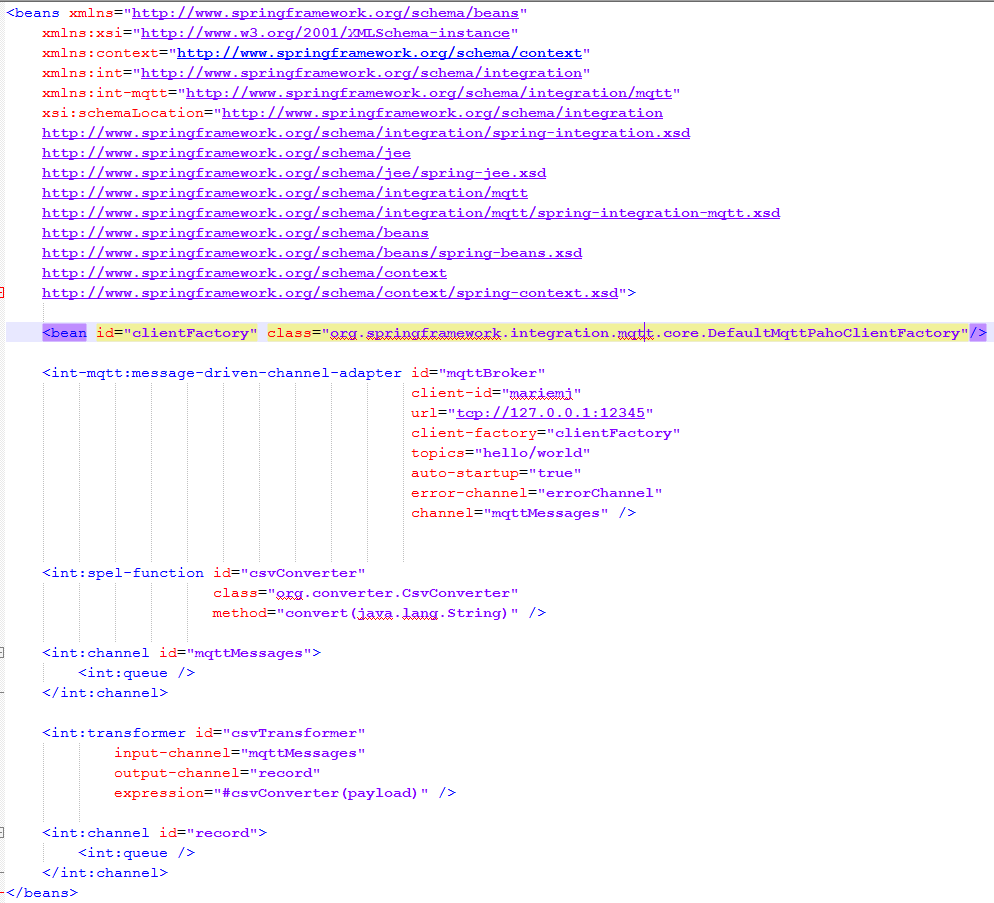
Task: Click the <int:transformer tag
Action: tap(114, 732)
